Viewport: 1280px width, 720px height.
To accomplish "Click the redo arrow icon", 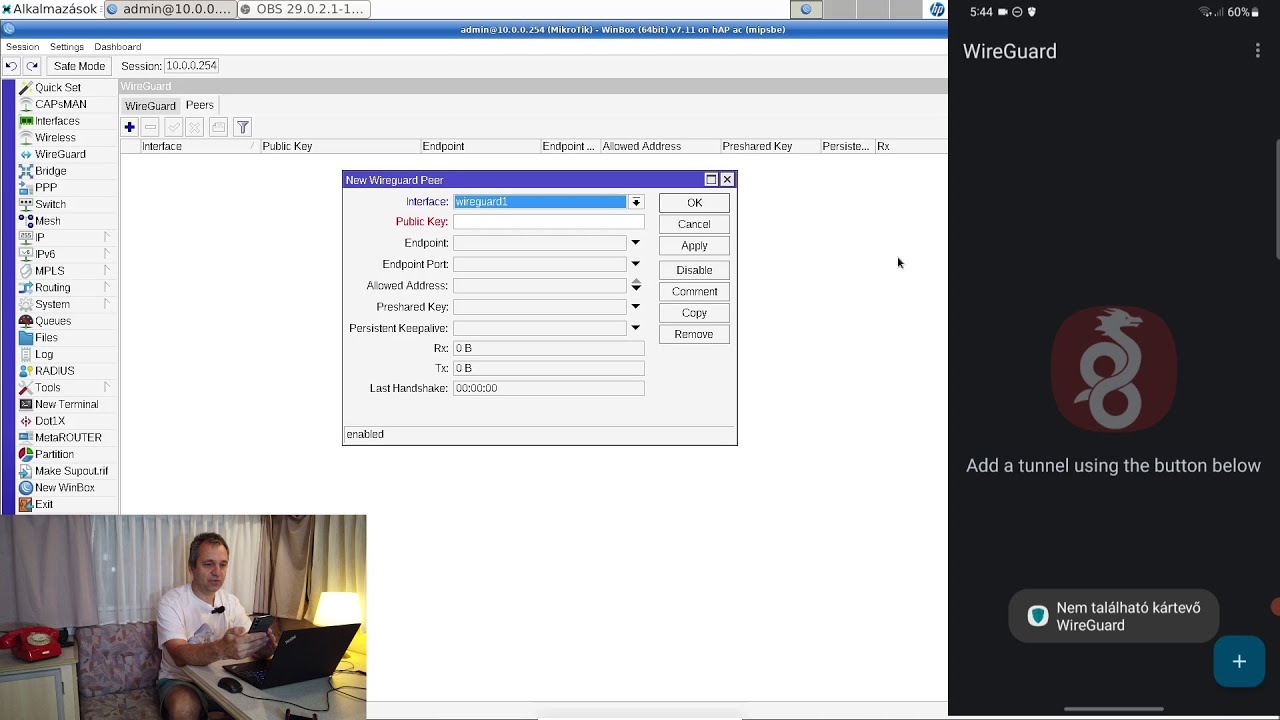I will (32, 66).
